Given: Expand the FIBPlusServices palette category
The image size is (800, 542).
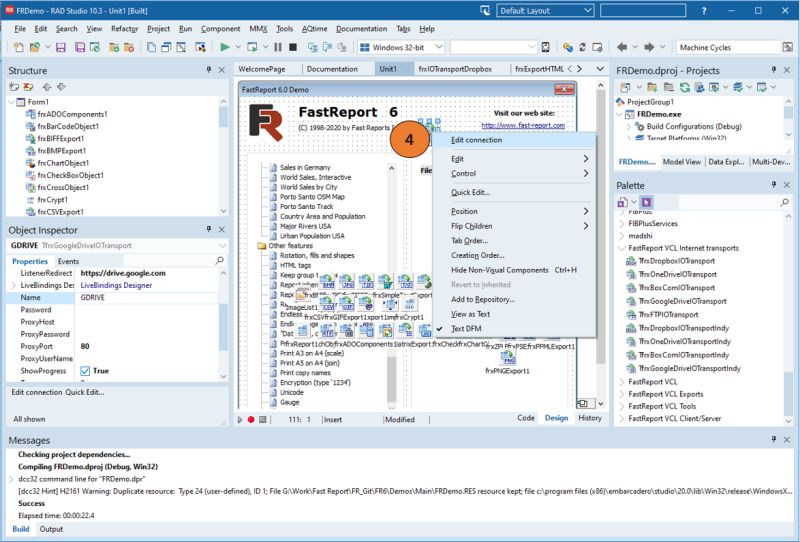Looking at the screenshot, I should [621, 224].
